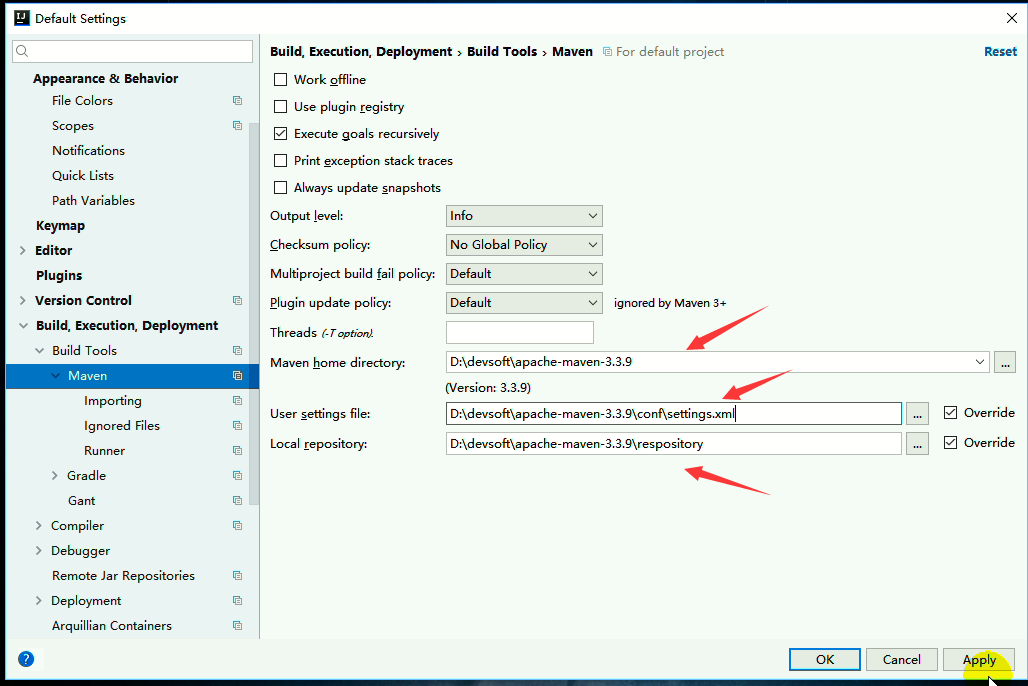1028x686 pixels.
Task: Browse for the Maven home directory
Action: click(x=1005, y=362)
